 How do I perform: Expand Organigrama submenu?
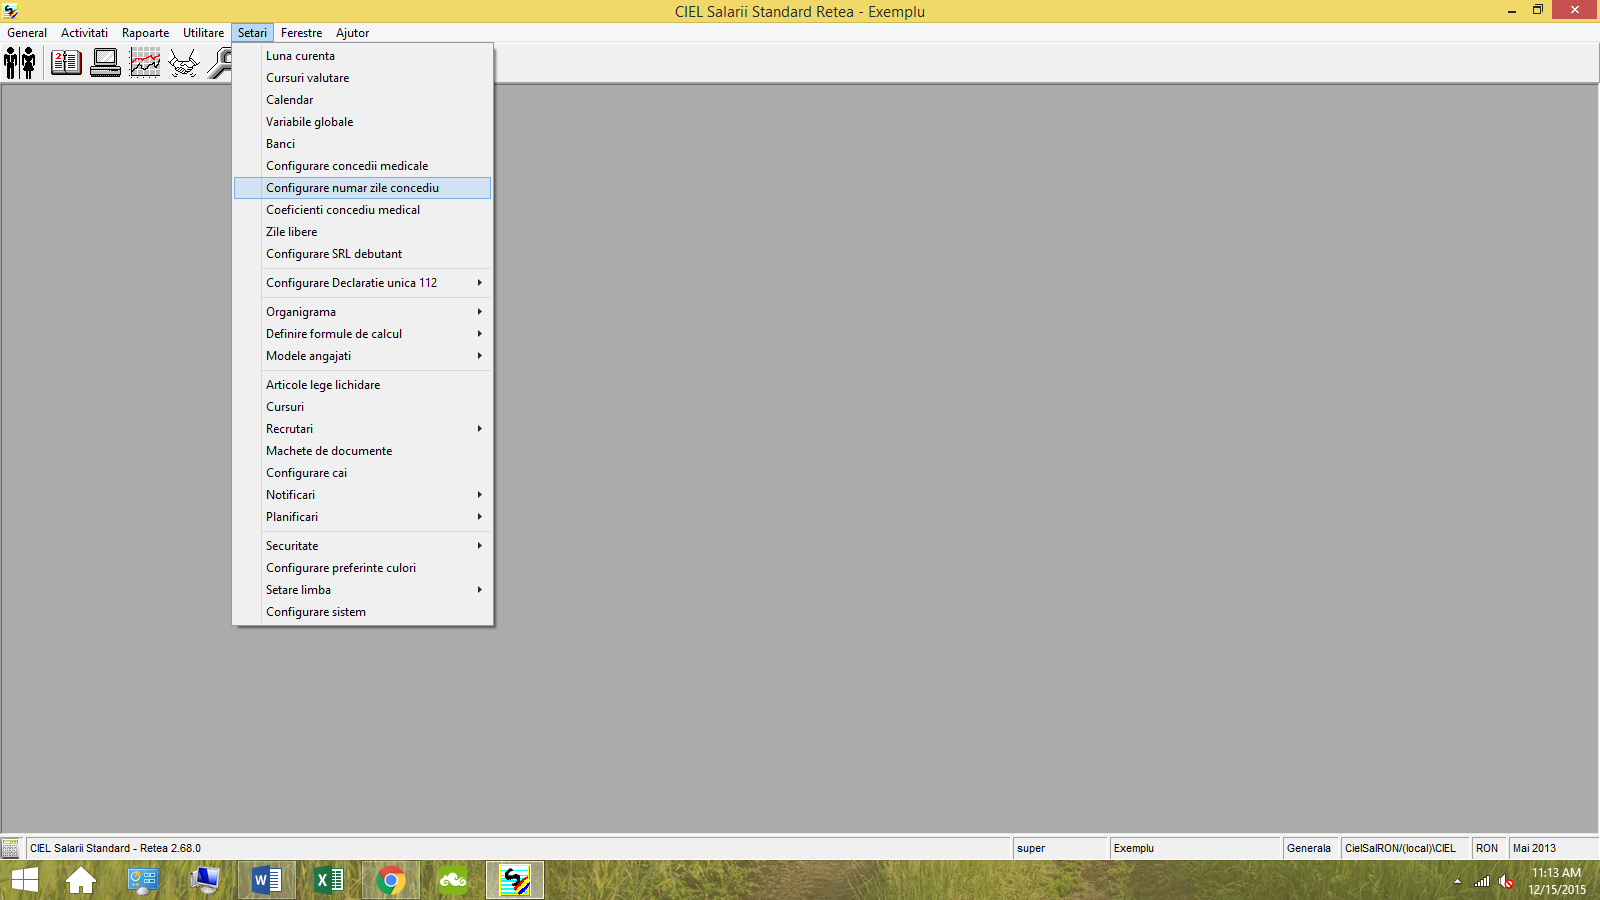click(362, 312)
